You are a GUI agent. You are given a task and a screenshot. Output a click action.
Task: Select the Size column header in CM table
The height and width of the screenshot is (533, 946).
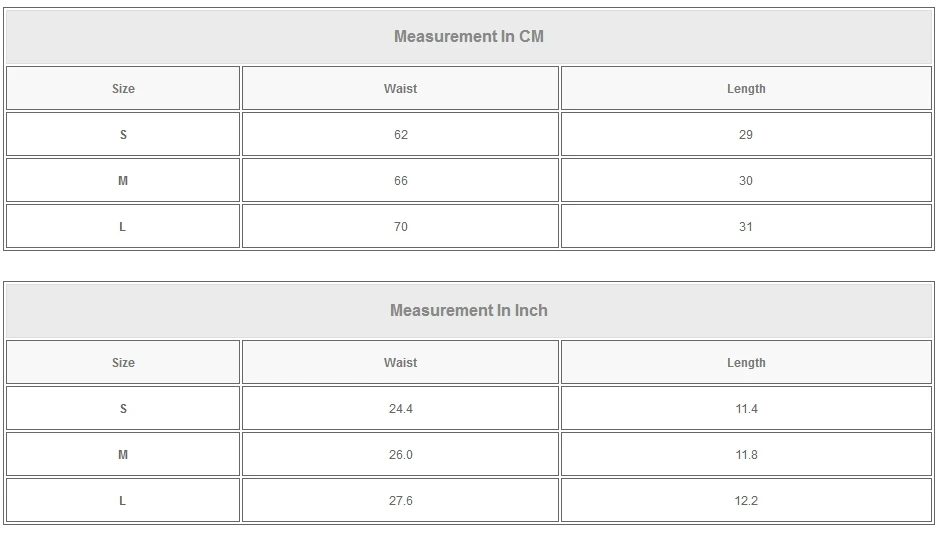pyautogui.click(x=123, y=89)
